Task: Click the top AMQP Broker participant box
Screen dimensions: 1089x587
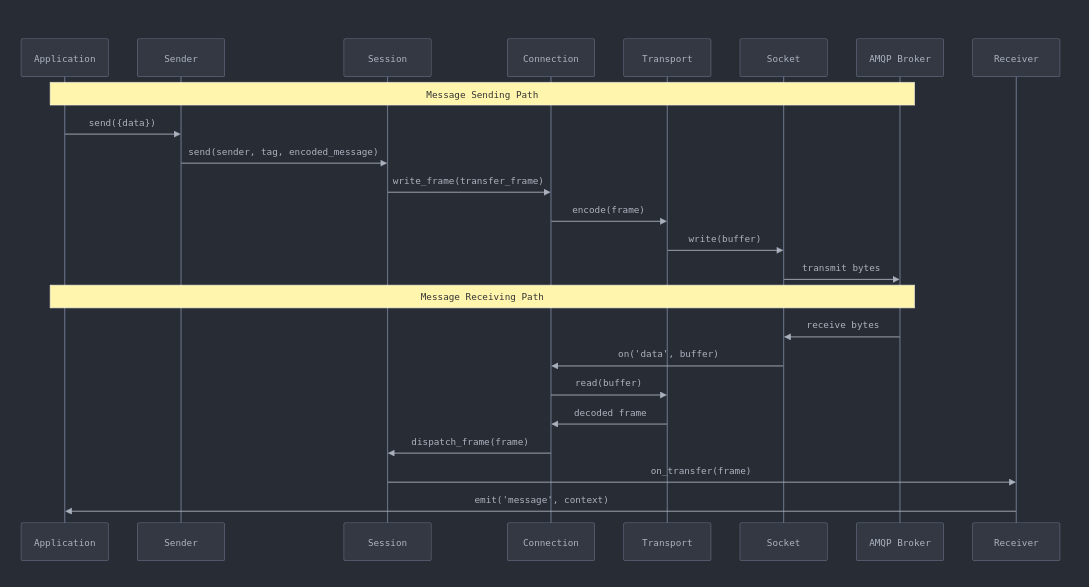Action: pos(899,58)
